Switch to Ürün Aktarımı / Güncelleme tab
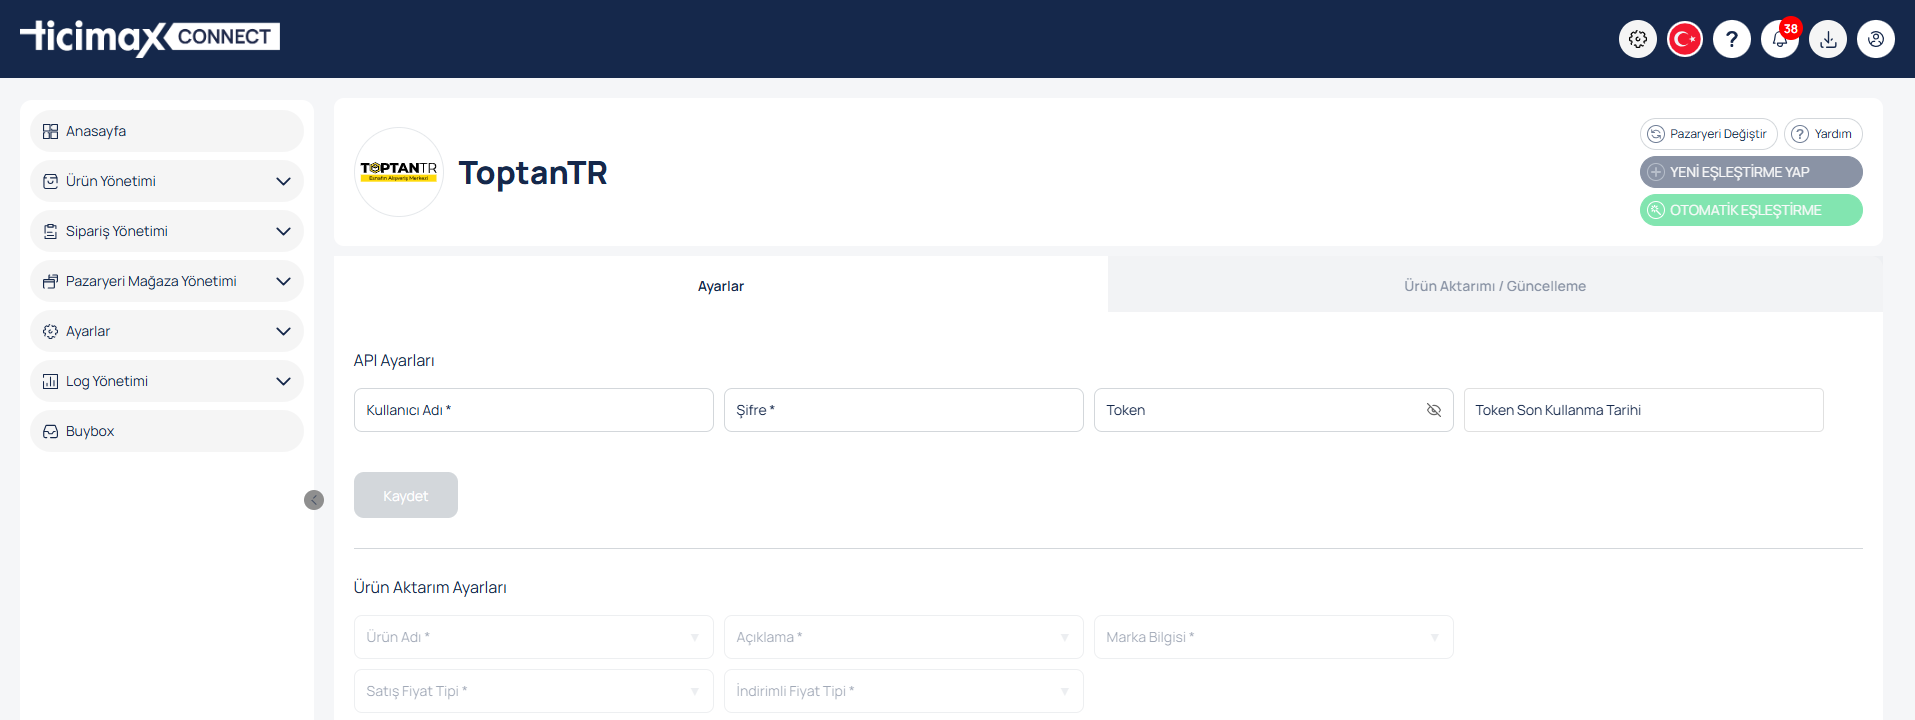 tap(1494, 286)
